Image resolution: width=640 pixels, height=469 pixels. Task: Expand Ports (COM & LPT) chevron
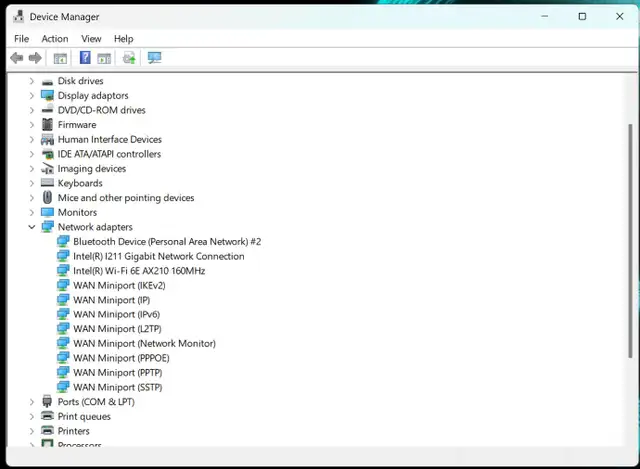31,402
